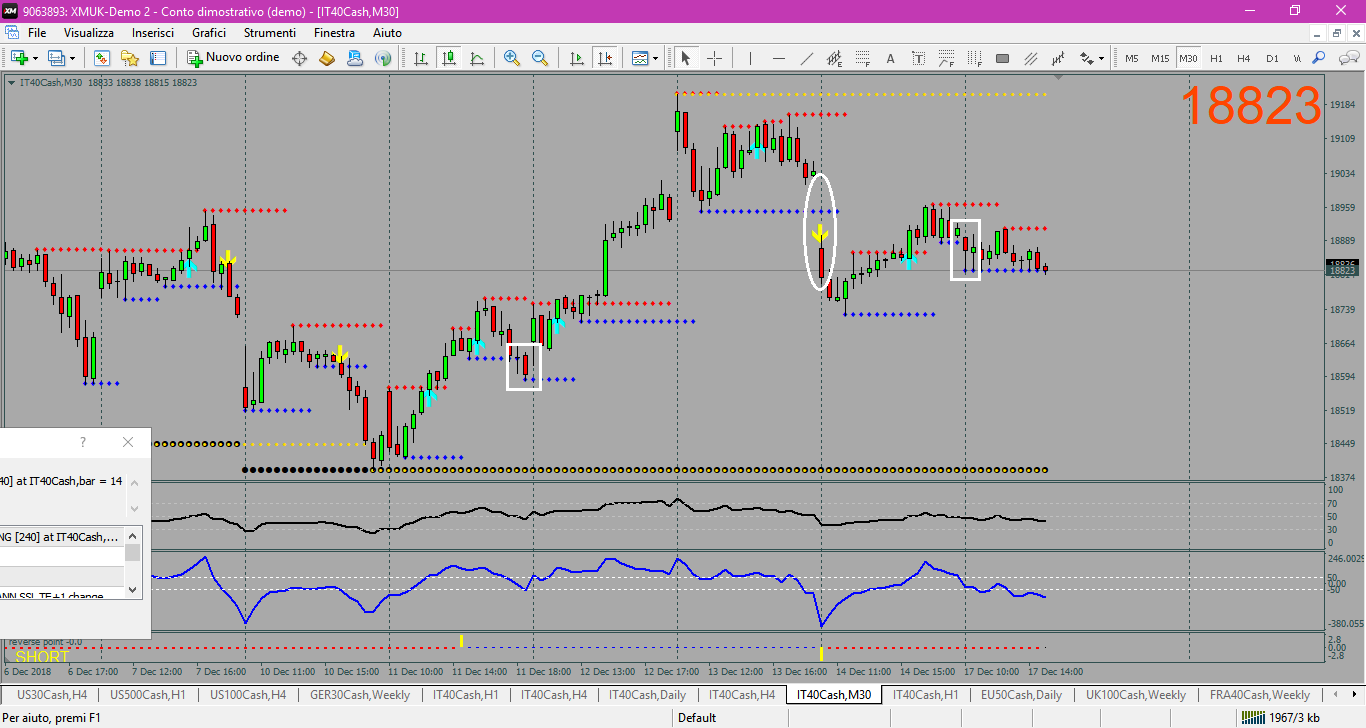
Task: Click the alert list scrollbar down arrow
Action: [132, 592]
